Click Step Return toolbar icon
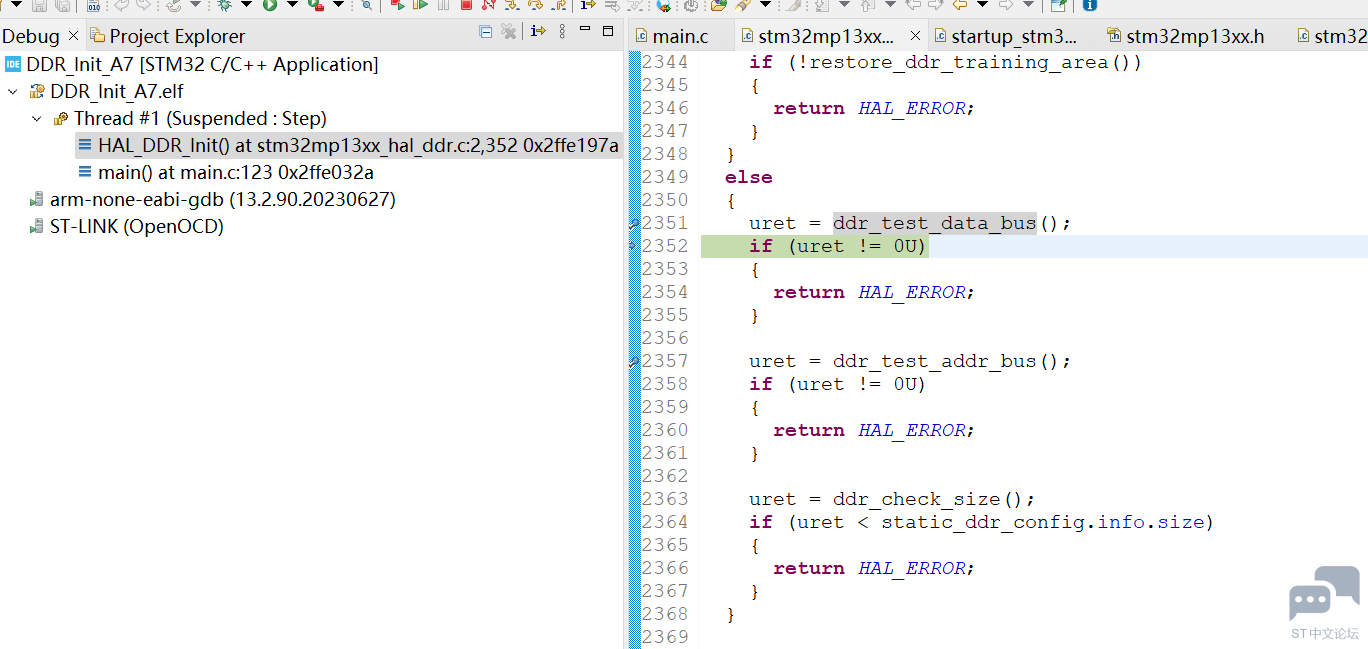 [558, 5]
